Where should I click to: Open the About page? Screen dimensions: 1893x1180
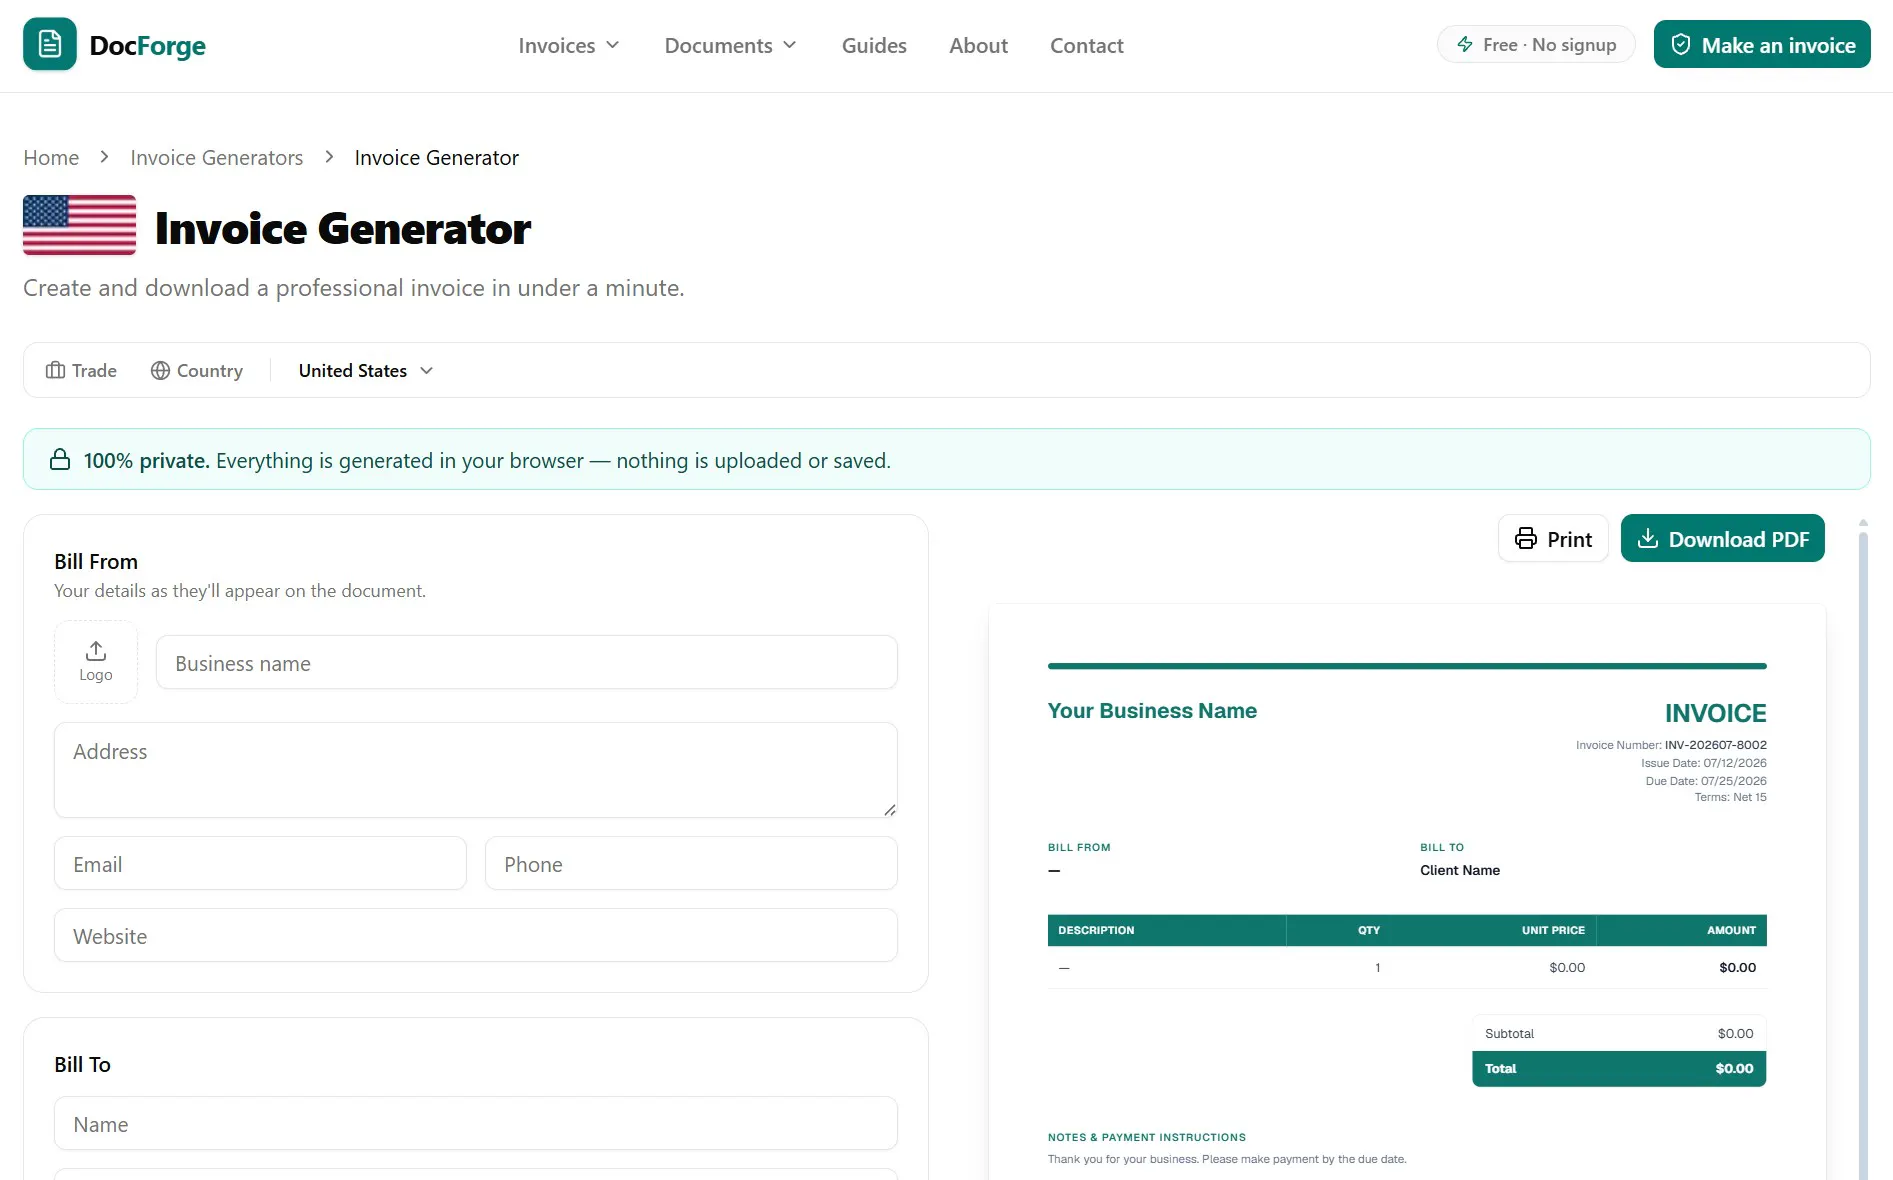coord(978,45)
